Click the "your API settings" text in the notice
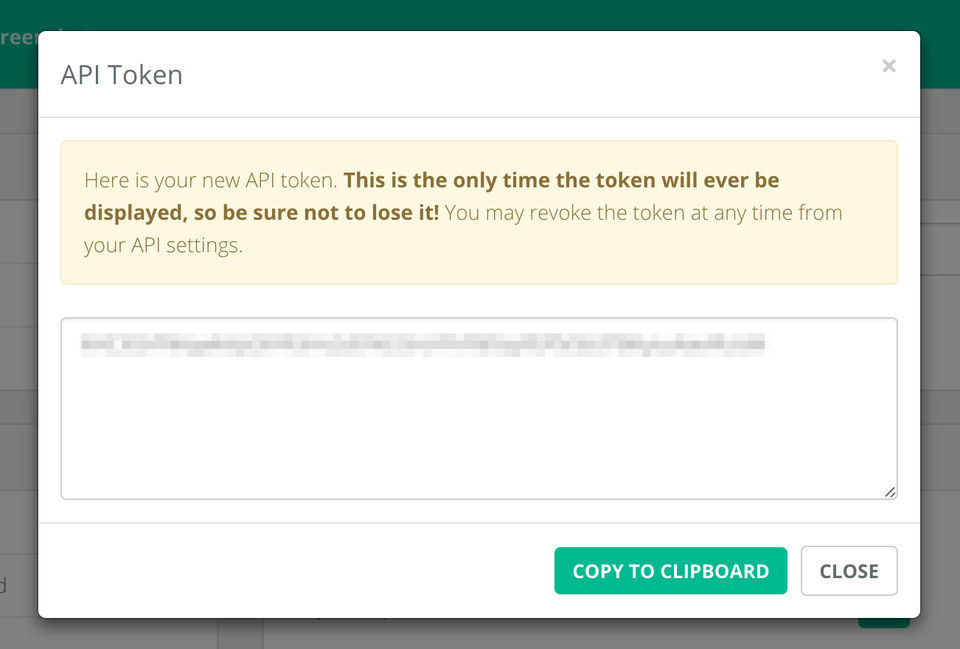This screenshot has width=960, height=649. point(162,245)
